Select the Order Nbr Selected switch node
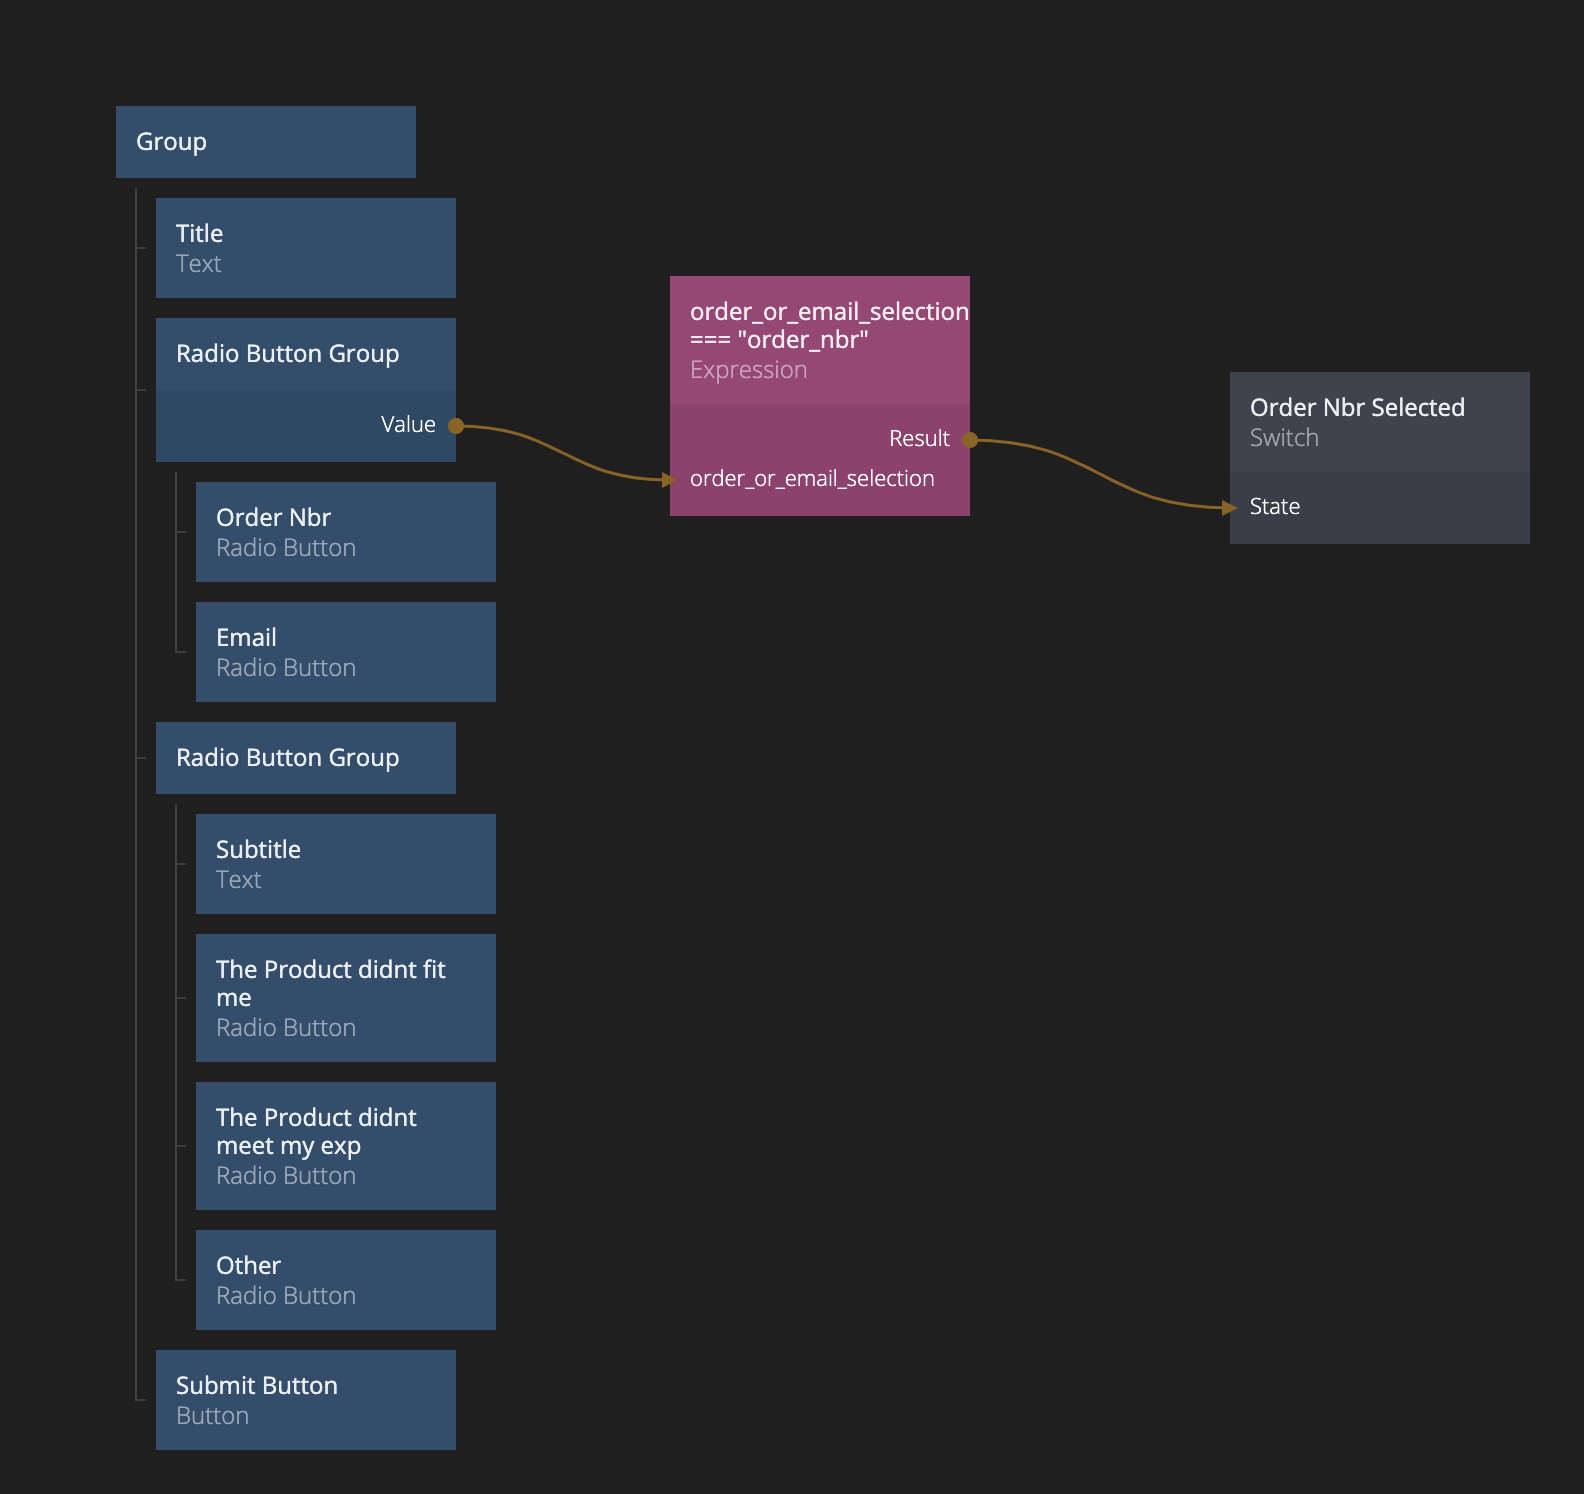The height and width of the screenshot is (1494, 1584). (1379, 422)
